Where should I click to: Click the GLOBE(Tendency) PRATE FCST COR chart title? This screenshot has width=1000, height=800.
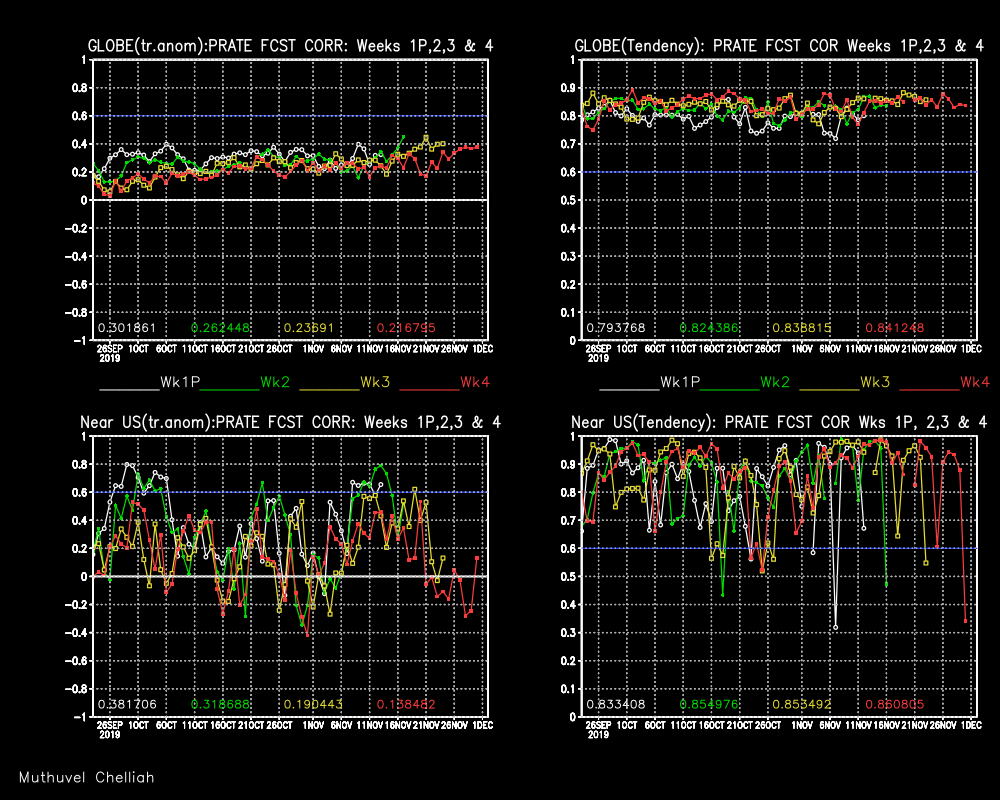pyautogui.click(x=779, y=46)
